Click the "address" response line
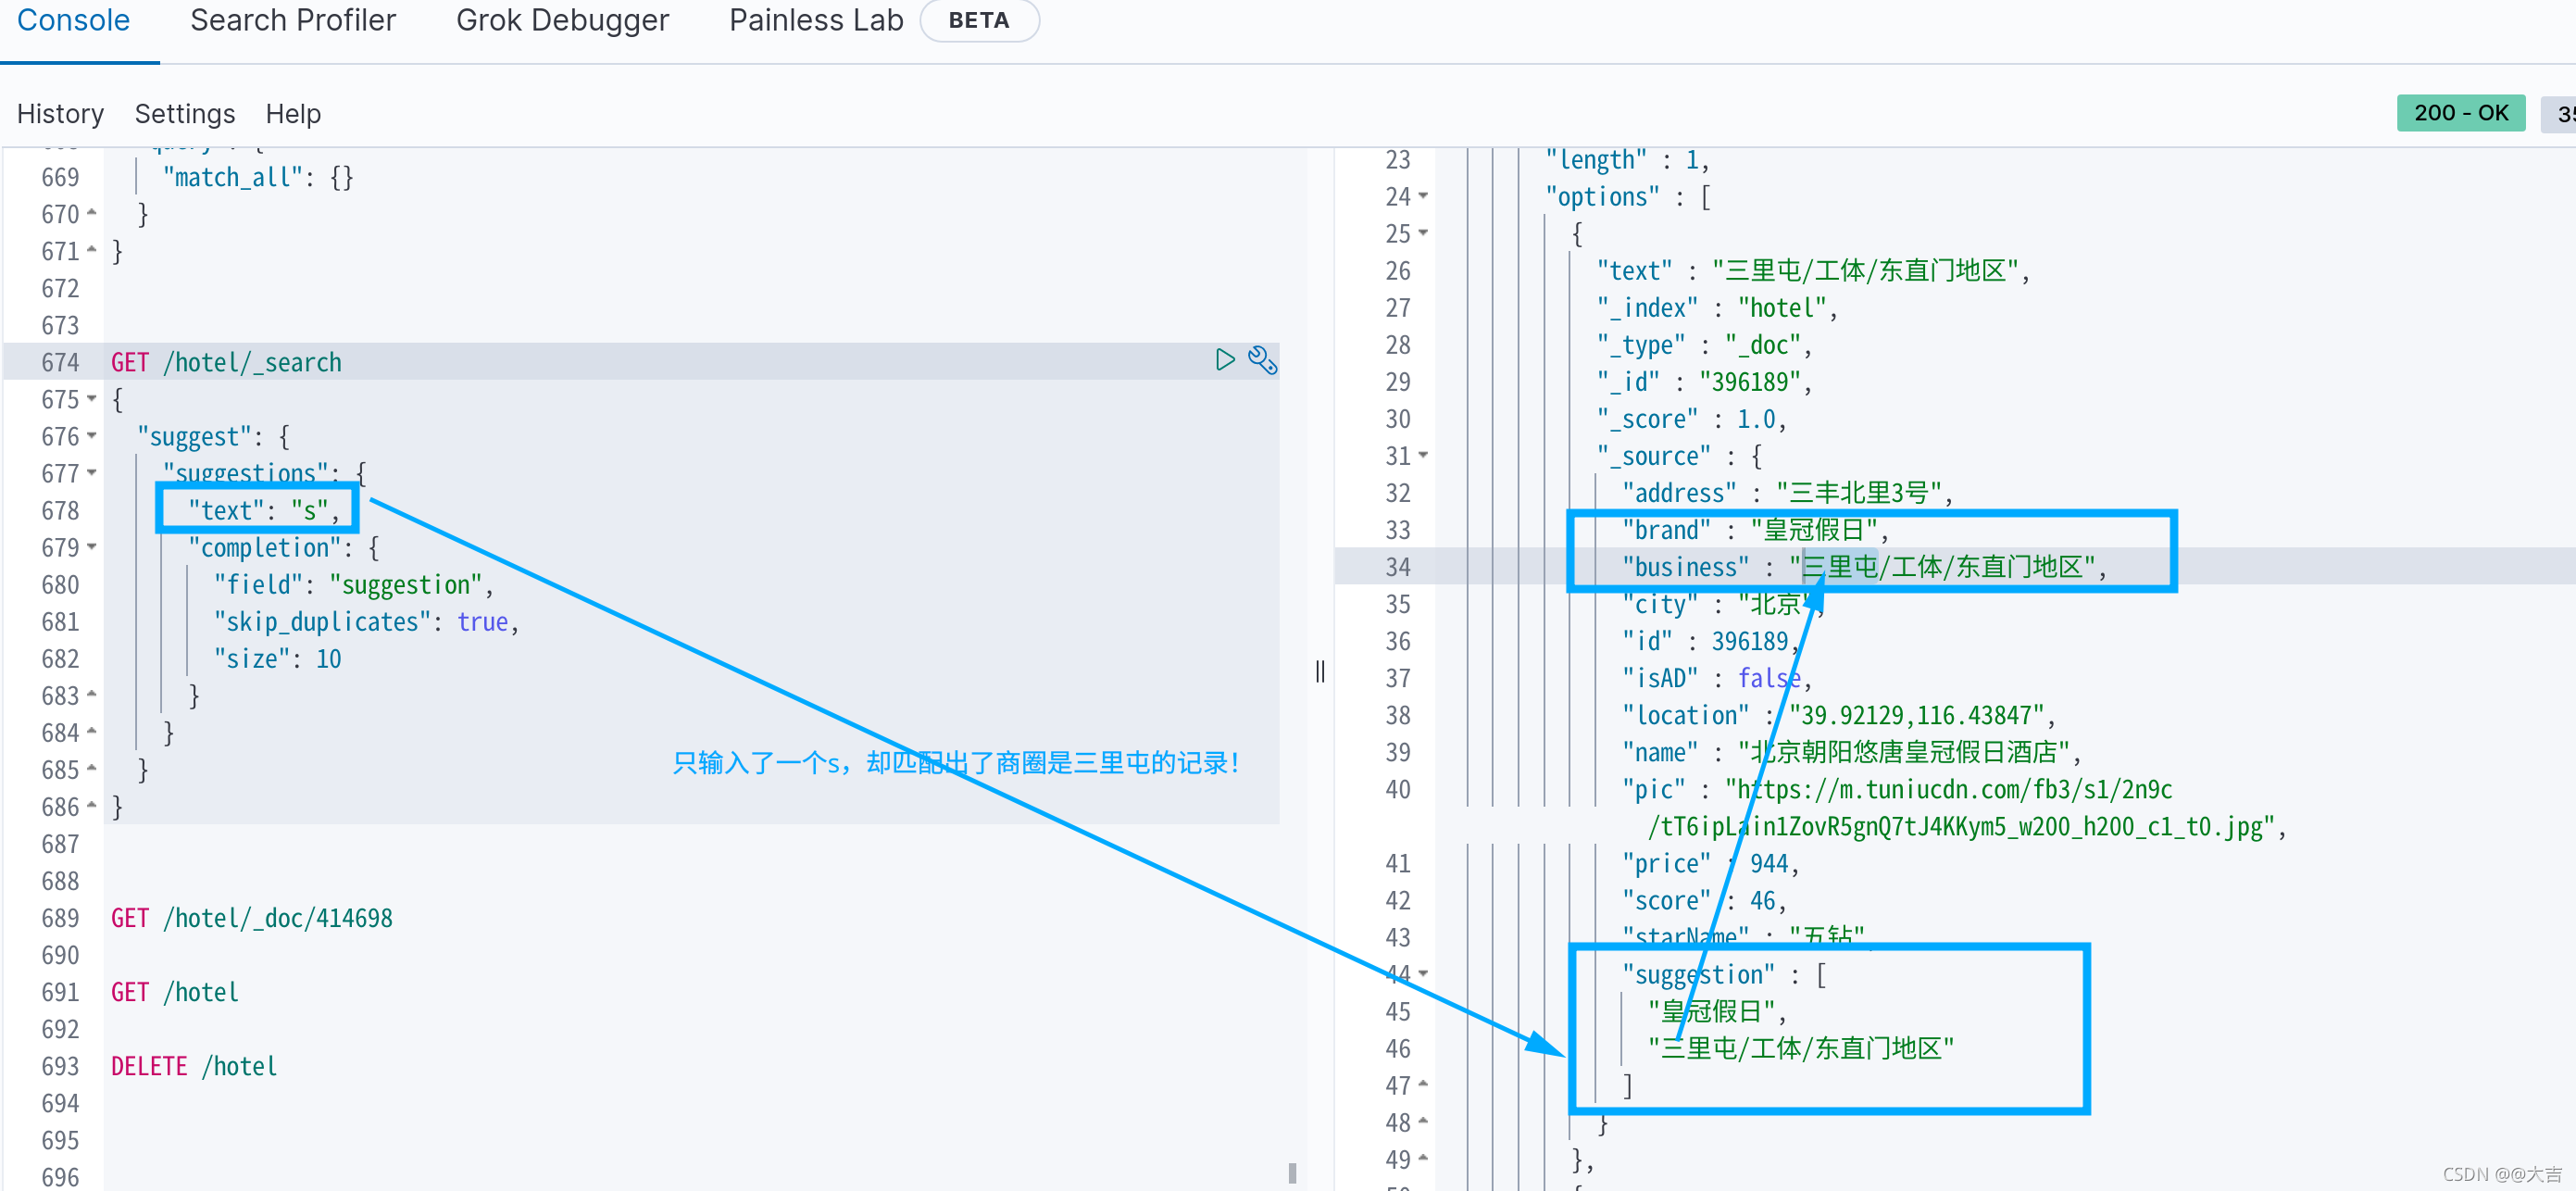2576x1191 pixels. pyautogui.click(x=1788, y=492)
